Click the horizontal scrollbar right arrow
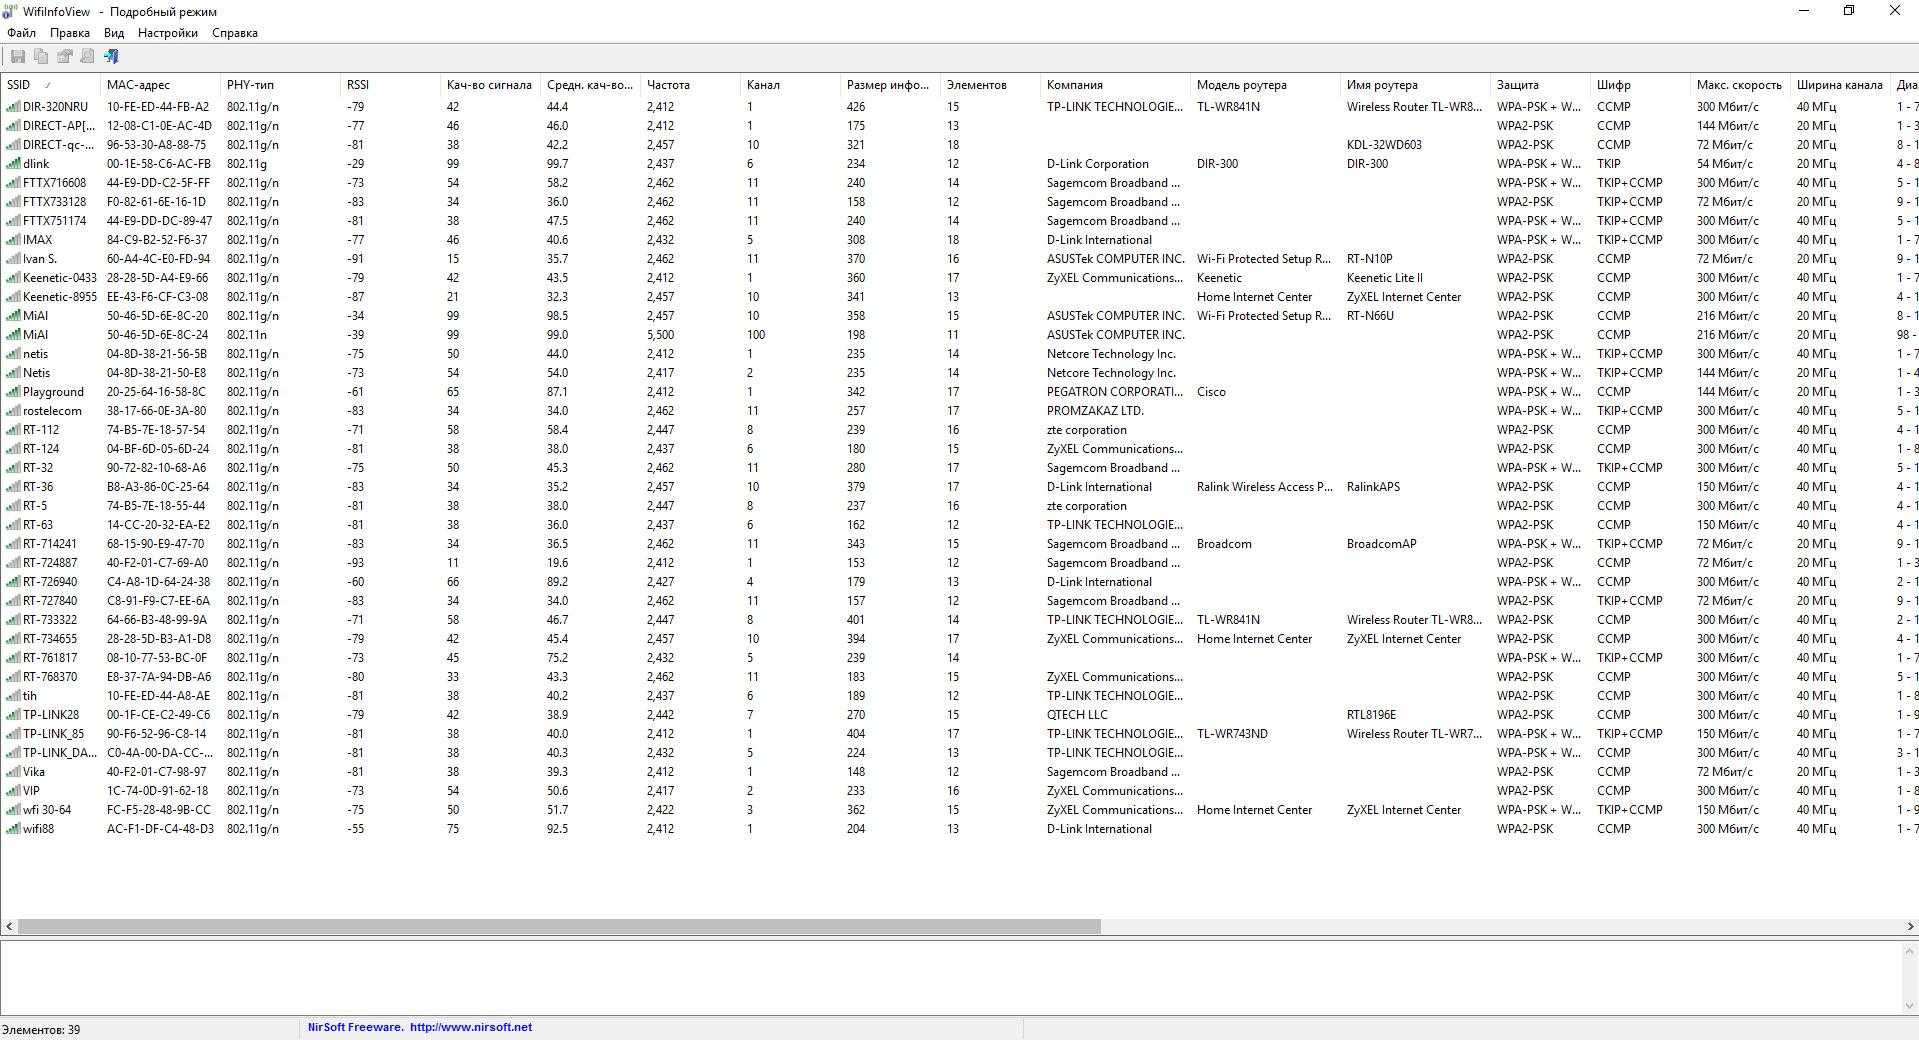 [1910, 927]
